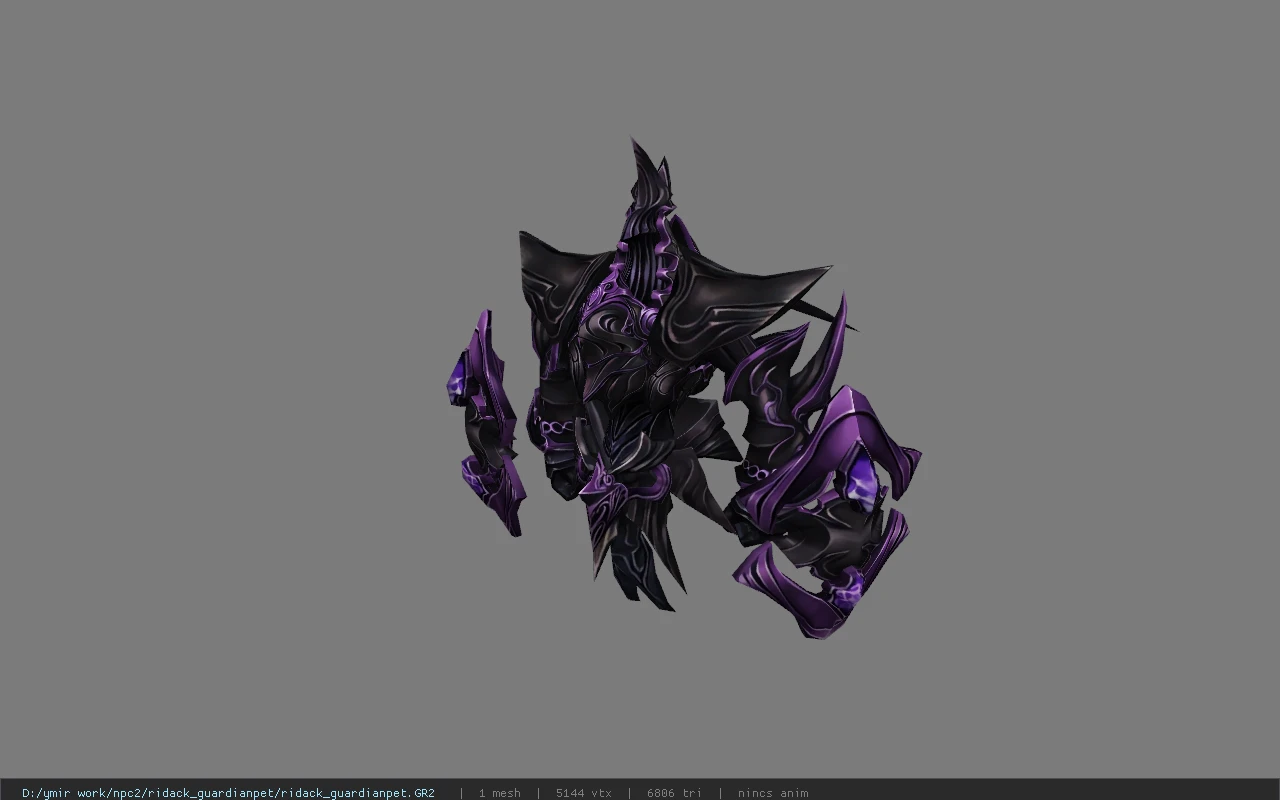Click the ridack_guardianpet.GR2 file path

click(x=228, y=793)
